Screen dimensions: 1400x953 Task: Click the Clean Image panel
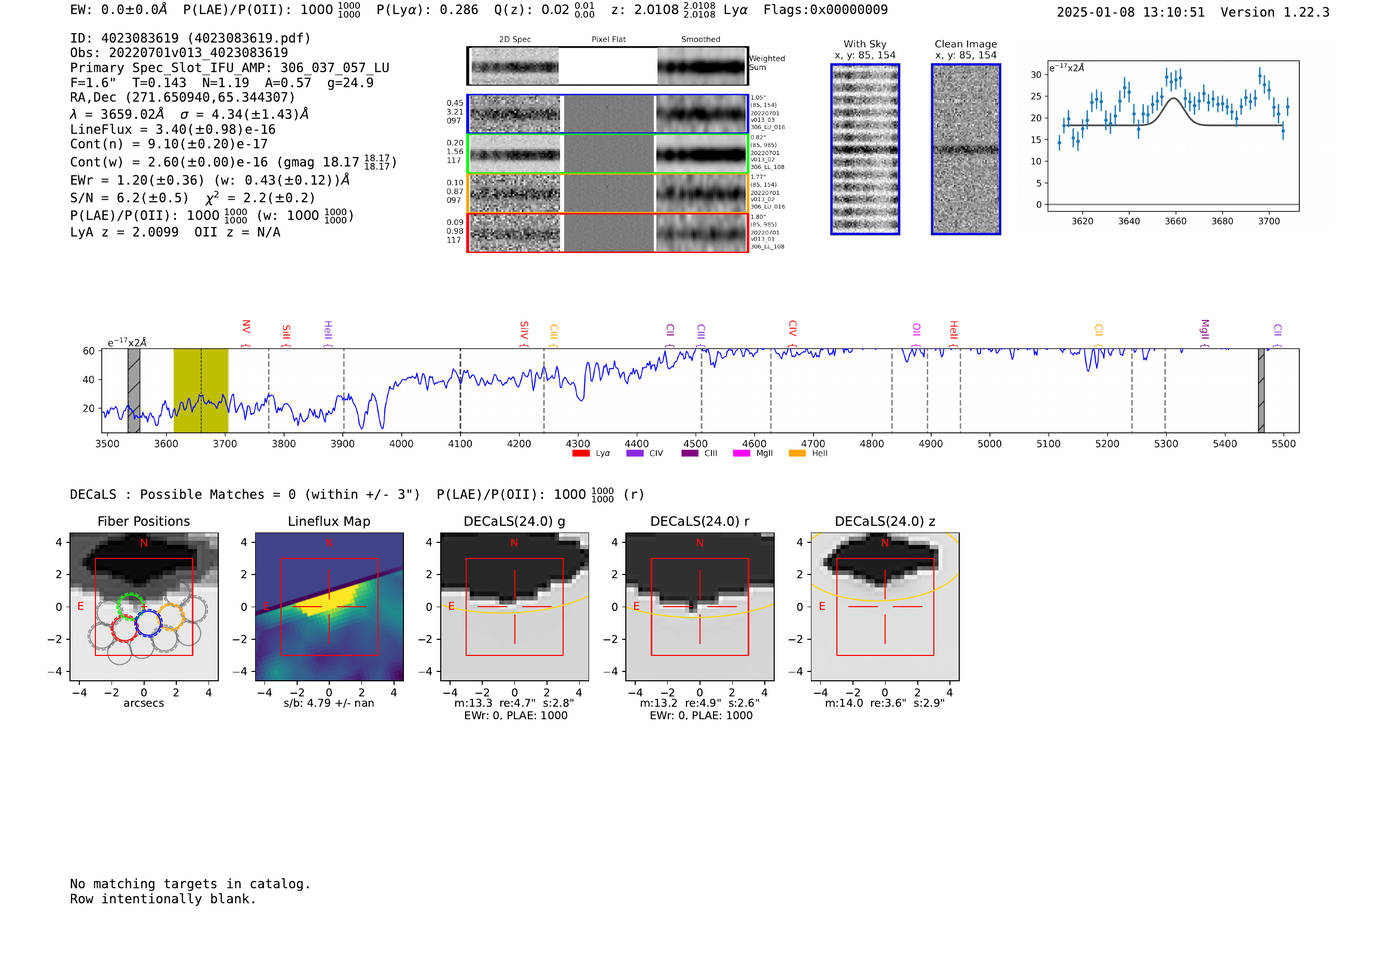tap(966, 149)
